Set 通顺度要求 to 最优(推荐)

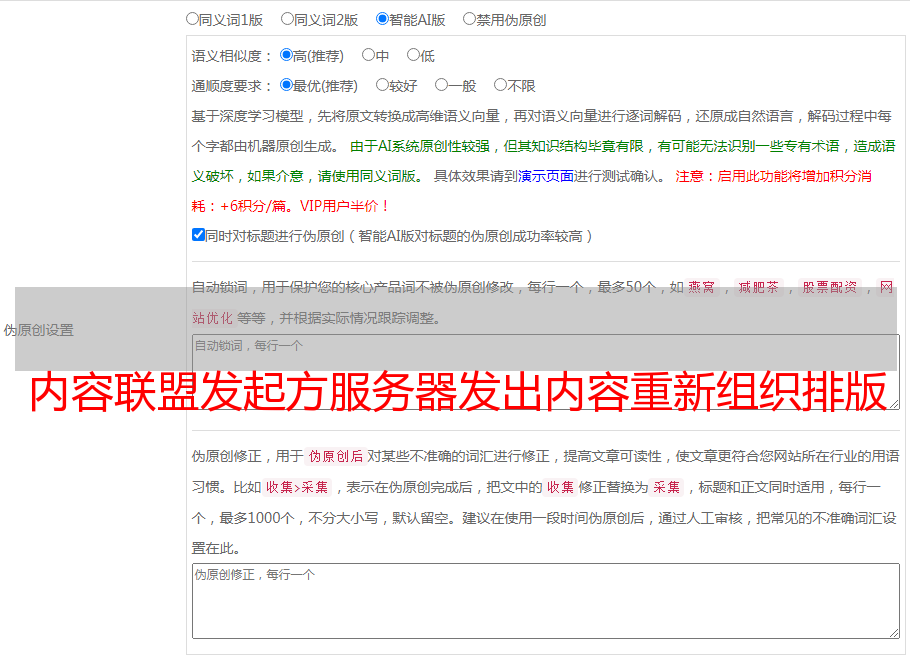[286, 85]
